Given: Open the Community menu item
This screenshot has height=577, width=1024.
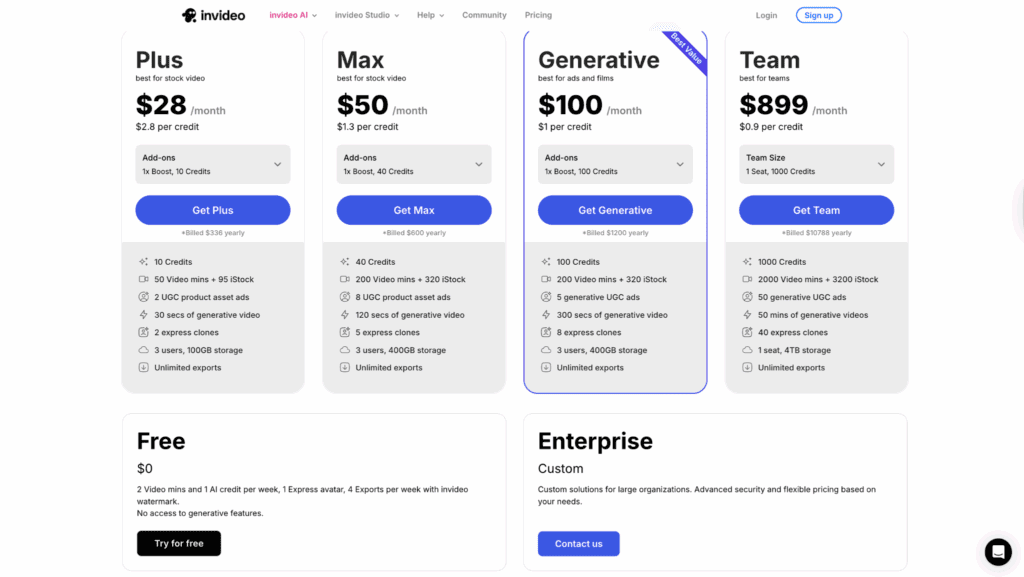Looking at the screenshot, I should pyautogui.click(x=484, y=15).
